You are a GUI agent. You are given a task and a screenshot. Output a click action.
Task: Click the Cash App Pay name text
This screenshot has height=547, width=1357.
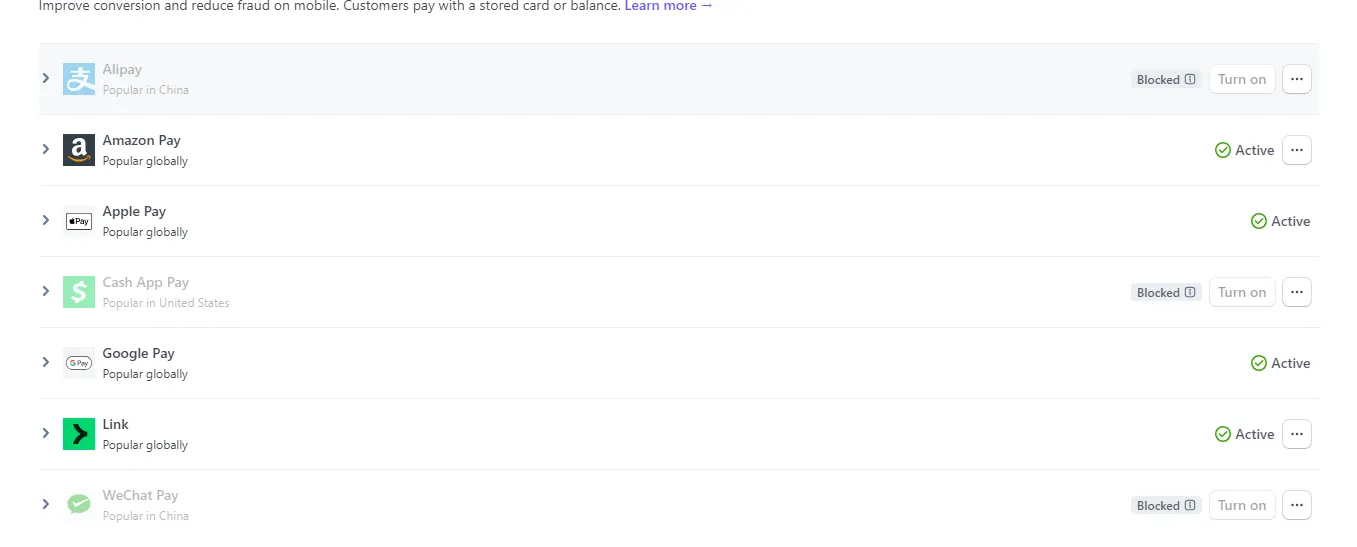(x=145, y=282)
